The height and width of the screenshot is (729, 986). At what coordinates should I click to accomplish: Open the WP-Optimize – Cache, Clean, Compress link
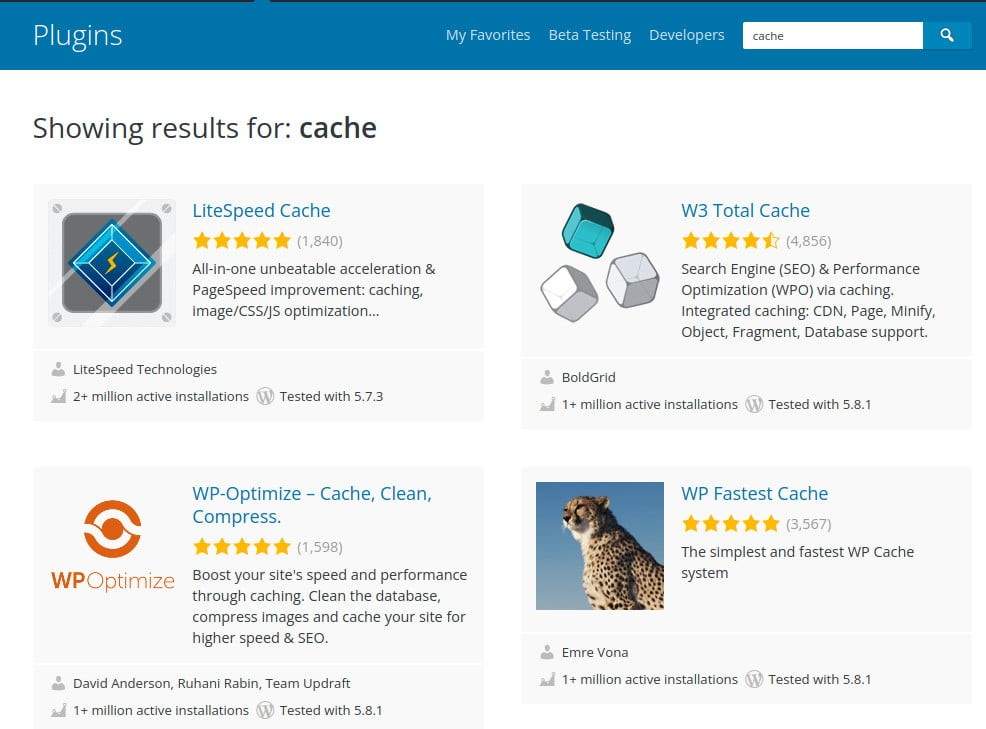point(312,505)
